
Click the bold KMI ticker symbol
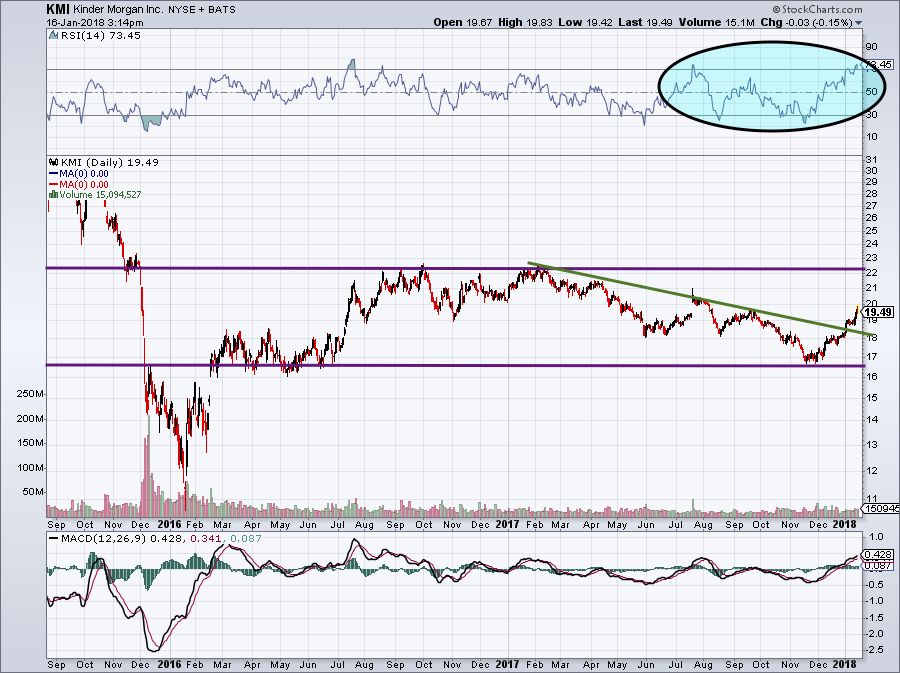58,9
